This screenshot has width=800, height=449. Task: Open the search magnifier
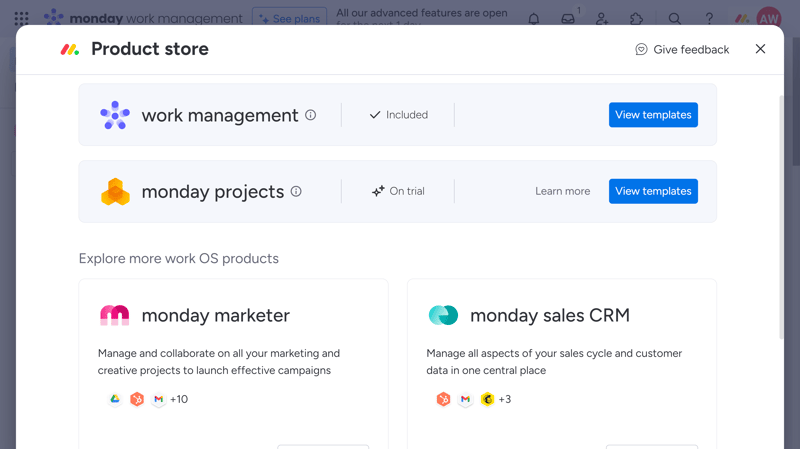click(x=674, y=19)
